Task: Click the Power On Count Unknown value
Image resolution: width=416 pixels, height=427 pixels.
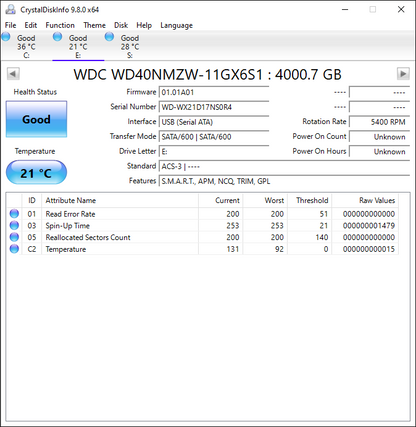Action: [x=379, y=137]
